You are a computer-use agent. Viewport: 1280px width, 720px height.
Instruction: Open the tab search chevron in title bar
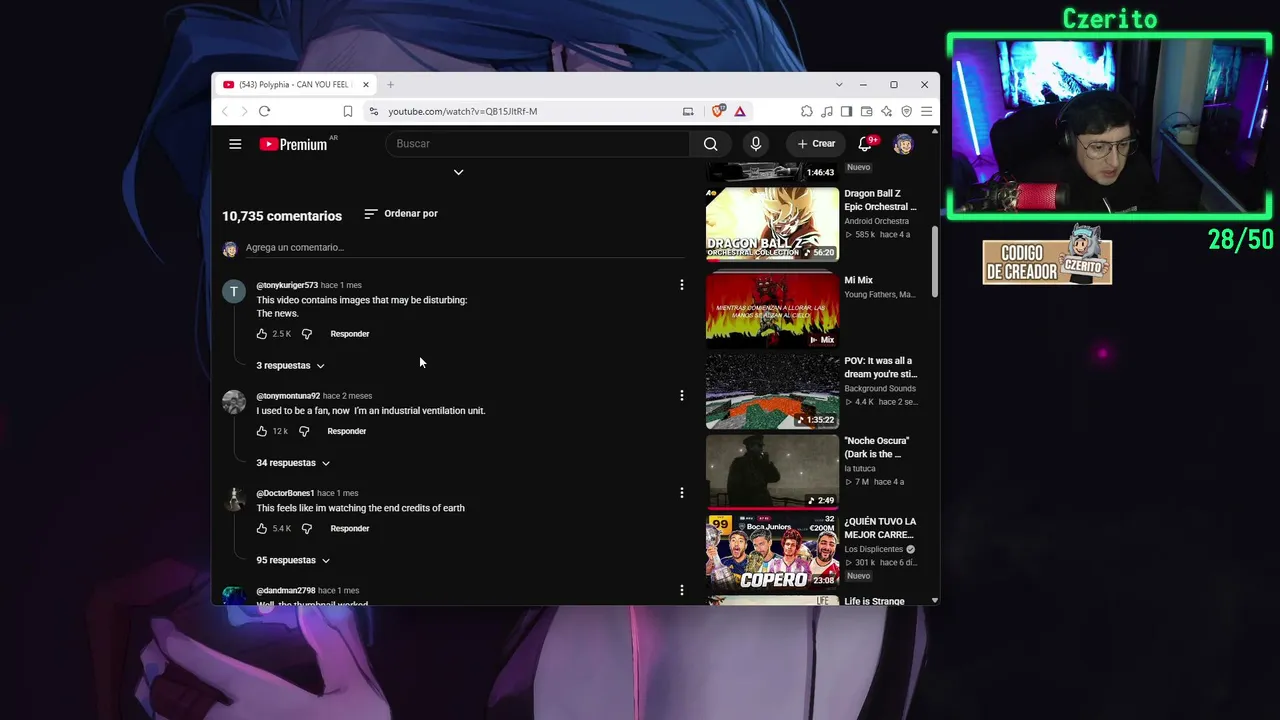point(839,85)
